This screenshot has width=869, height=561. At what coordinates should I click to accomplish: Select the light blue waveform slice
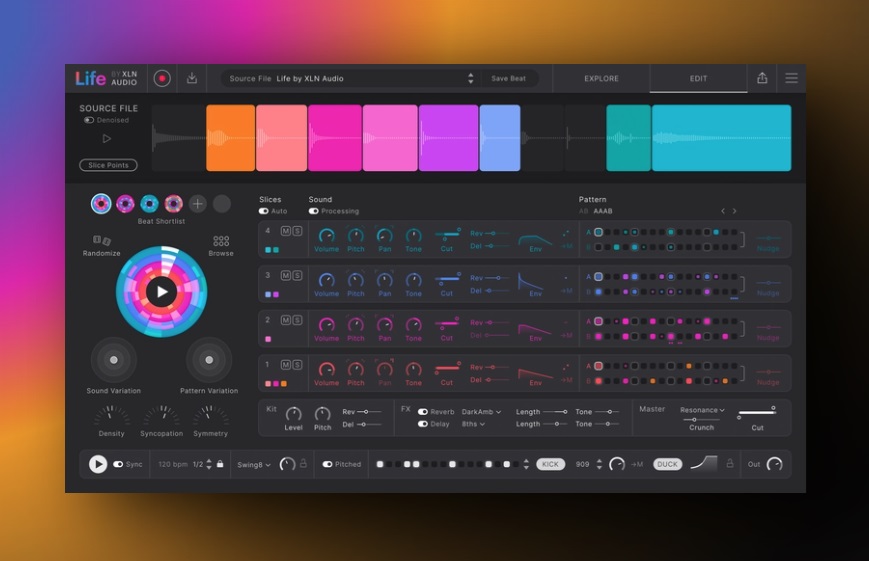500,138
